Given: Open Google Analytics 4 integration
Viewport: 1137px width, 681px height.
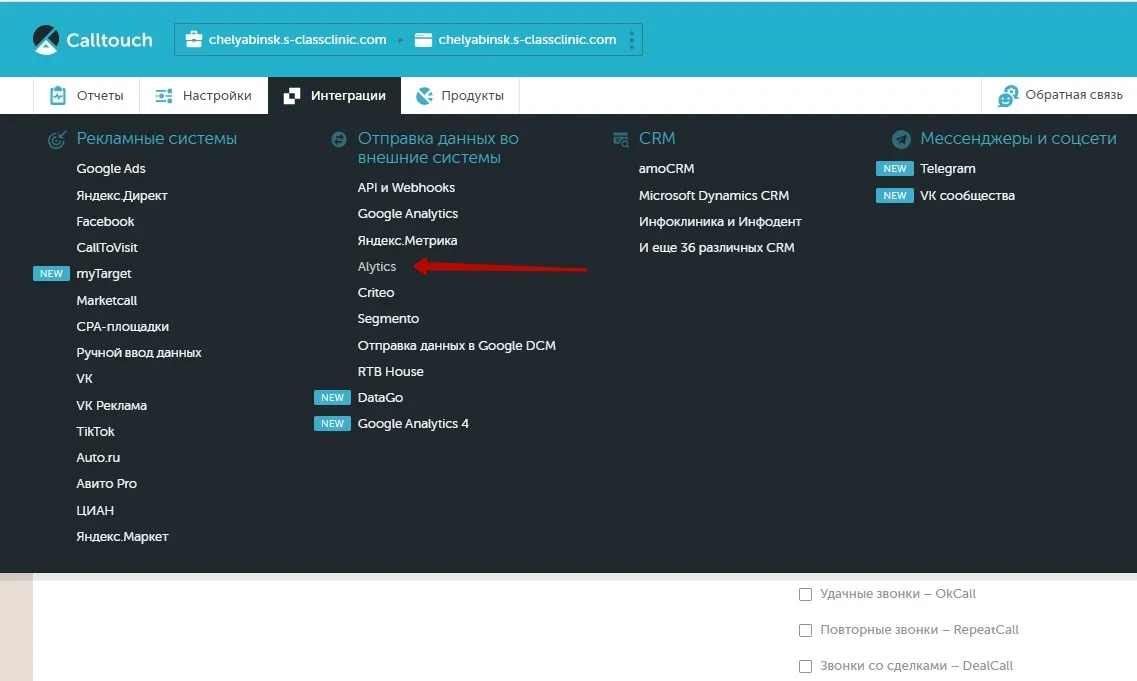Looking at the screenshot, I should [413, 424].
